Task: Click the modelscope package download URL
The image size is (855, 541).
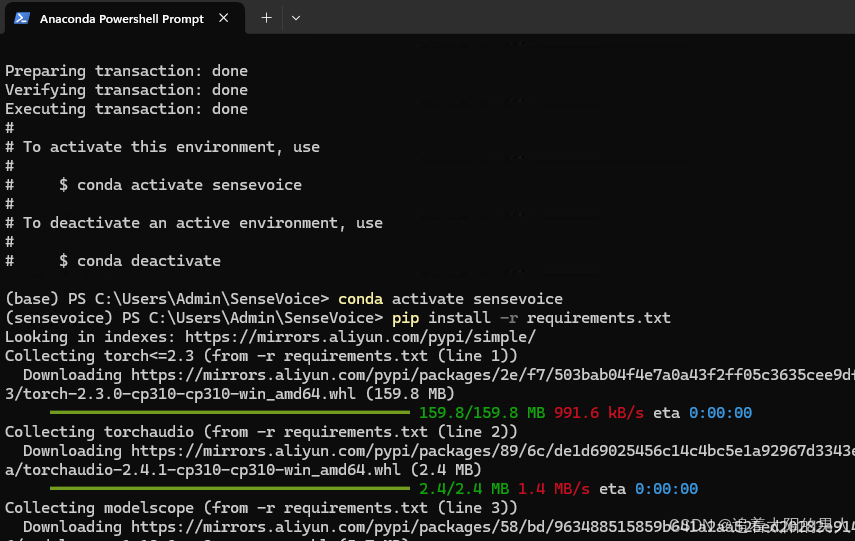Action: pyautogui.click(x=493, y=527)
